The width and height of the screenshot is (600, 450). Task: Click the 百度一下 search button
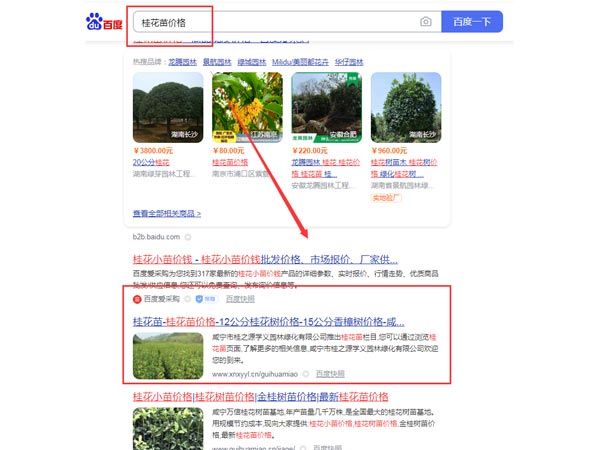[471, 21]
